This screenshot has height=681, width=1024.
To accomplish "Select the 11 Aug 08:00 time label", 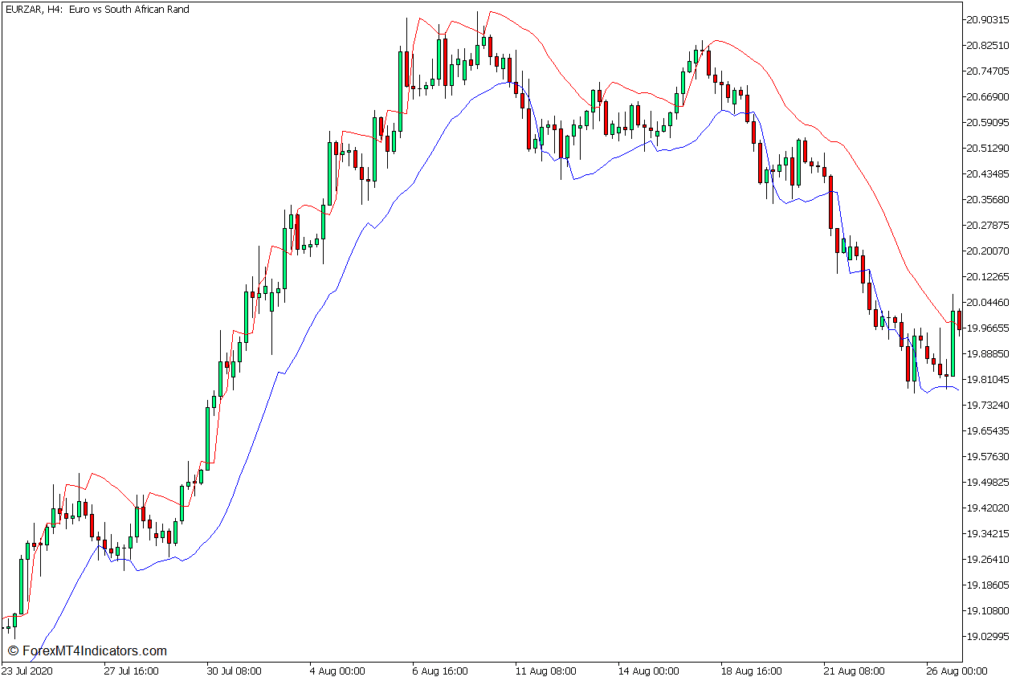I will click(543, 671).
